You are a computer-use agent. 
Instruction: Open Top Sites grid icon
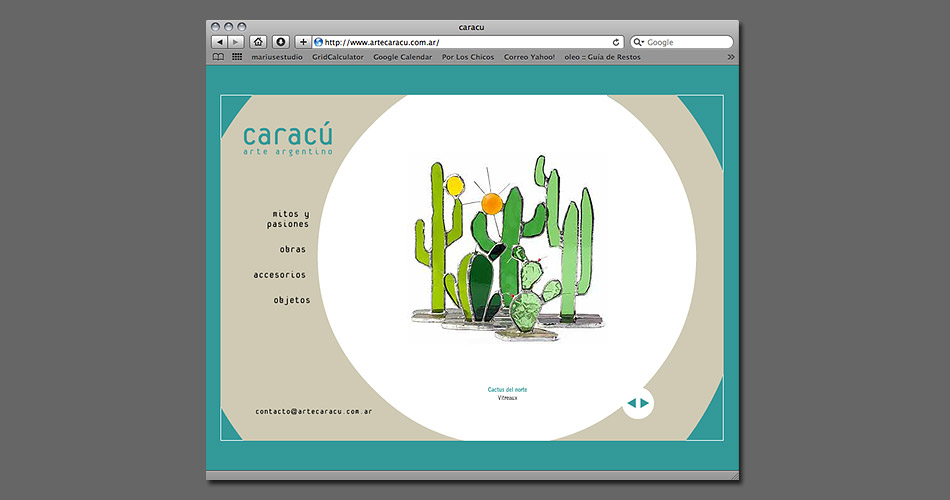pos(237,57)
